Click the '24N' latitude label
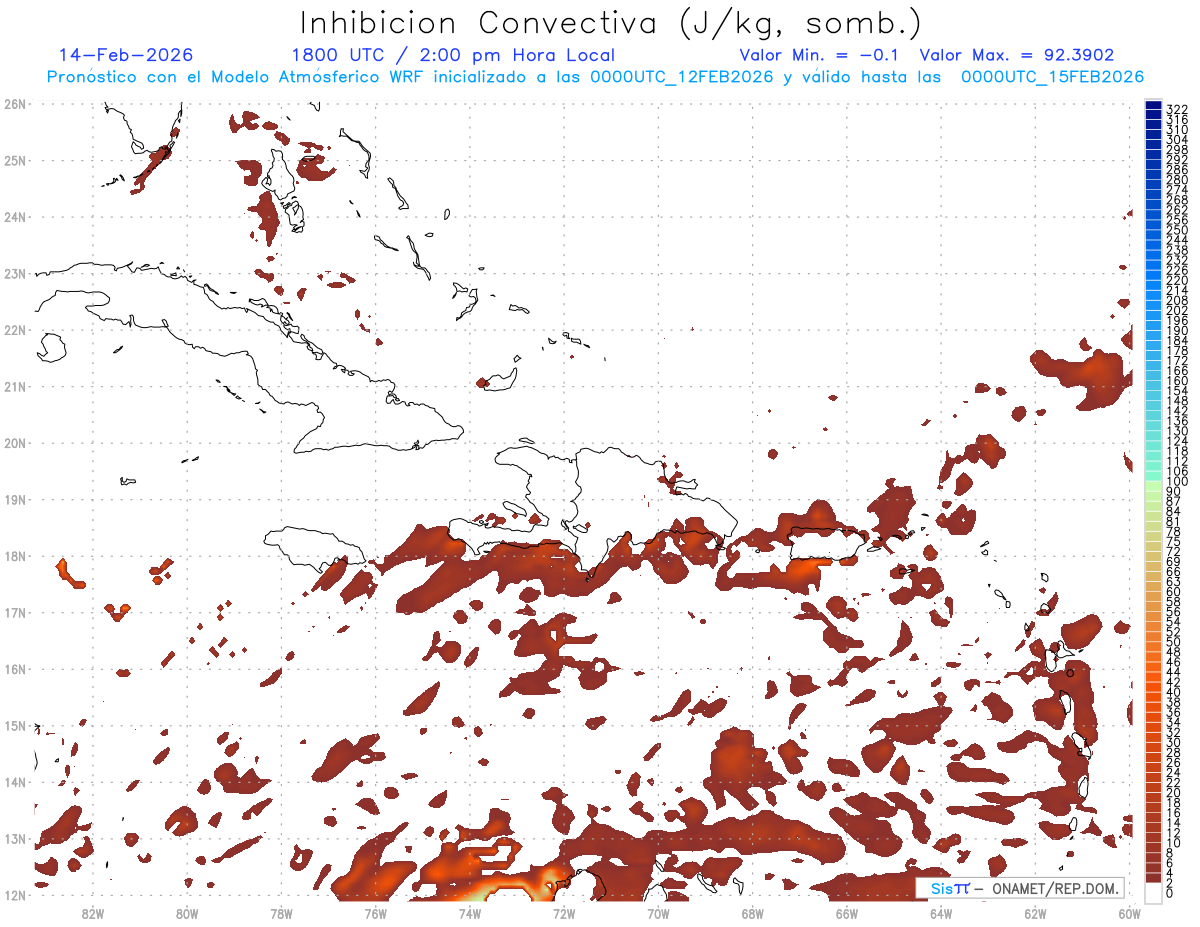This screenshot has width=1200, height=927. [14, 217]
